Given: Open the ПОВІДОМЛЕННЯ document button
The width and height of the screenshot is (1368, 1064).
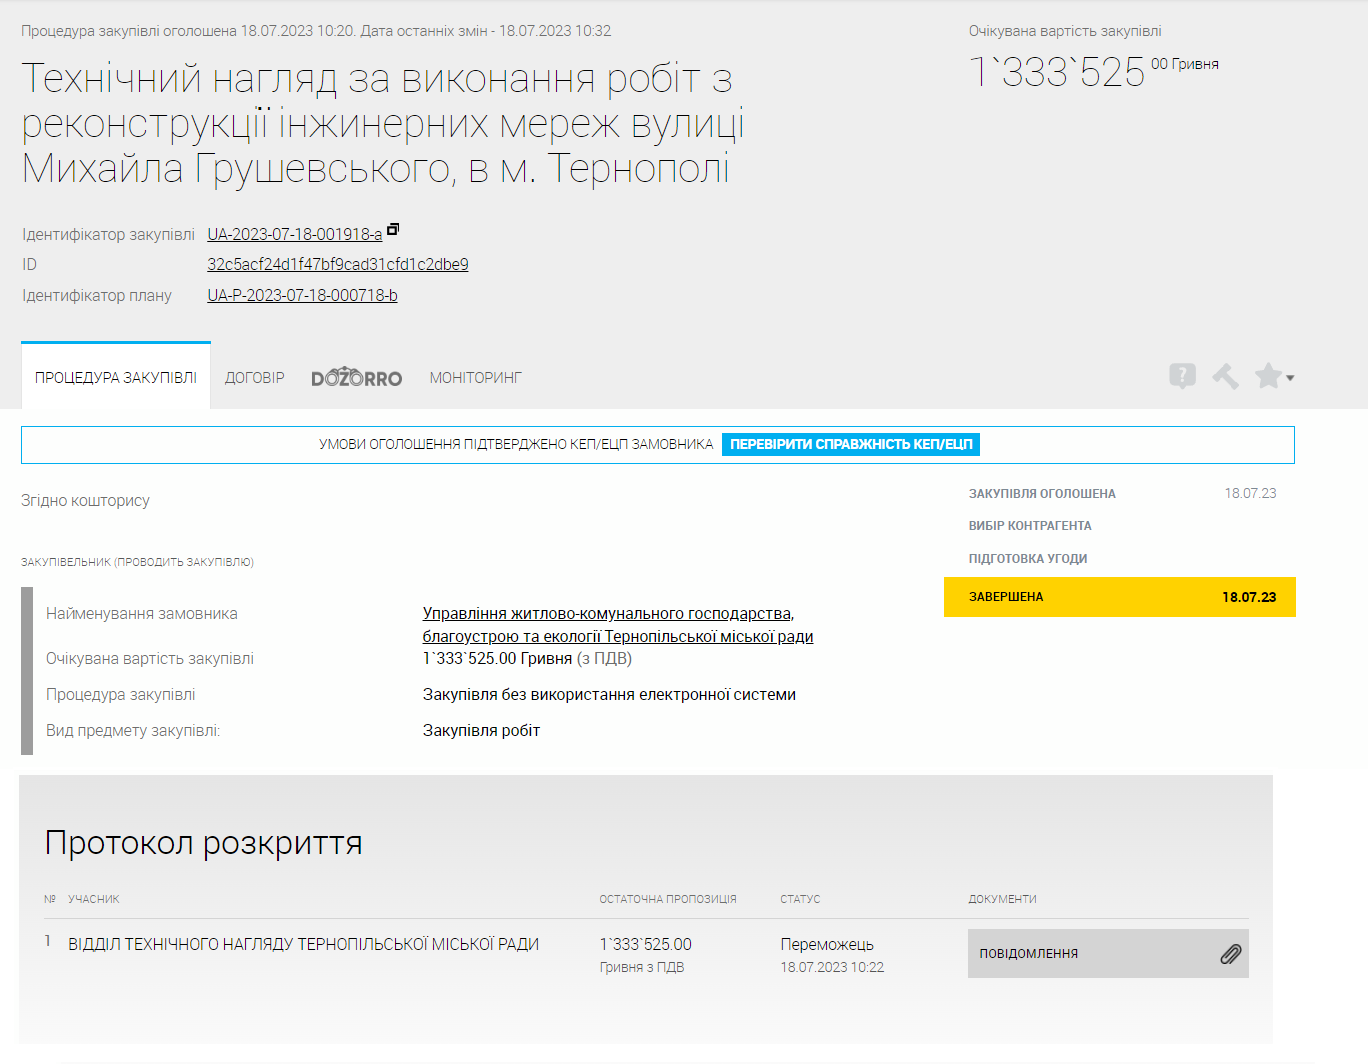Looking at the screenshot, I should 1028,954.
